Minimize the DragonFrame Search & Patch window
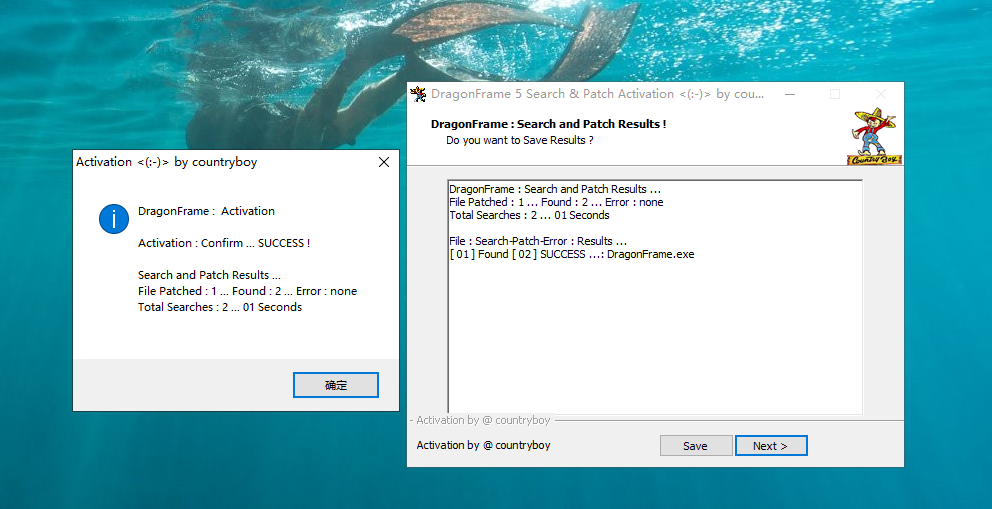 pos(790,94)
